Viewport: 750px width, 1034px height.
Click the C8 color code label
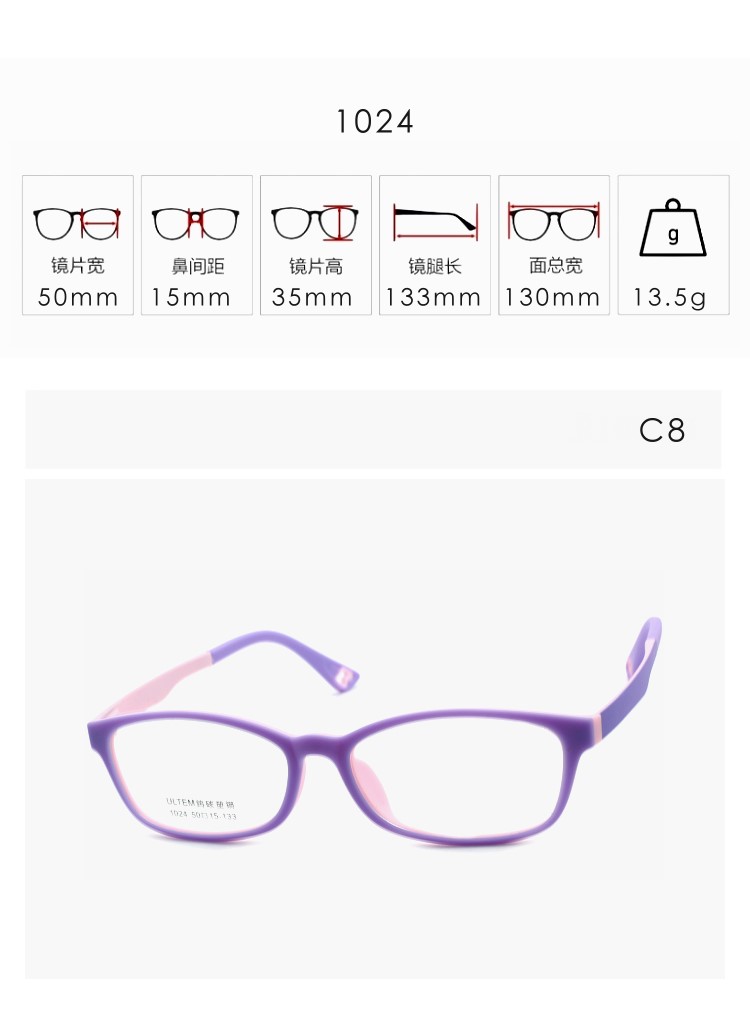[662, 431]
